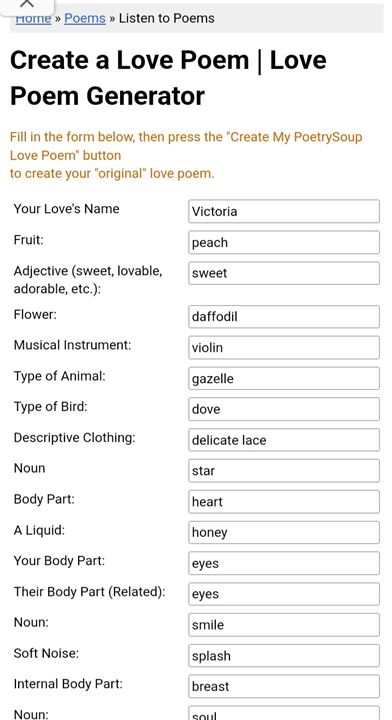
Task: Focus the Musical Instrument field with violin
Action: pos(284,348)
